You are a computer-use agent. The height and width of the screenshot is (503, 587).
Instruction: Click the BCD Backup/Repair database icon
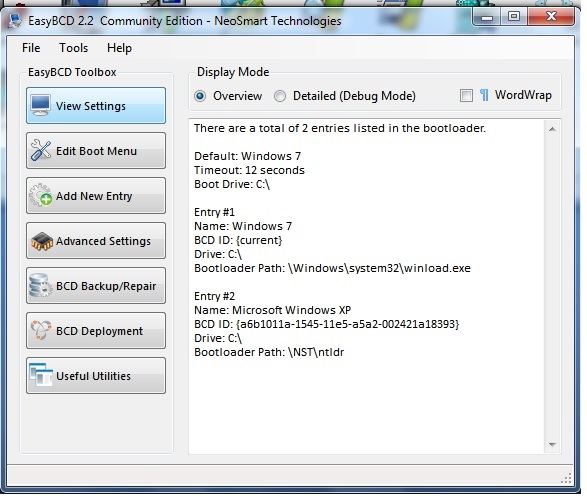tap(41, 286)
